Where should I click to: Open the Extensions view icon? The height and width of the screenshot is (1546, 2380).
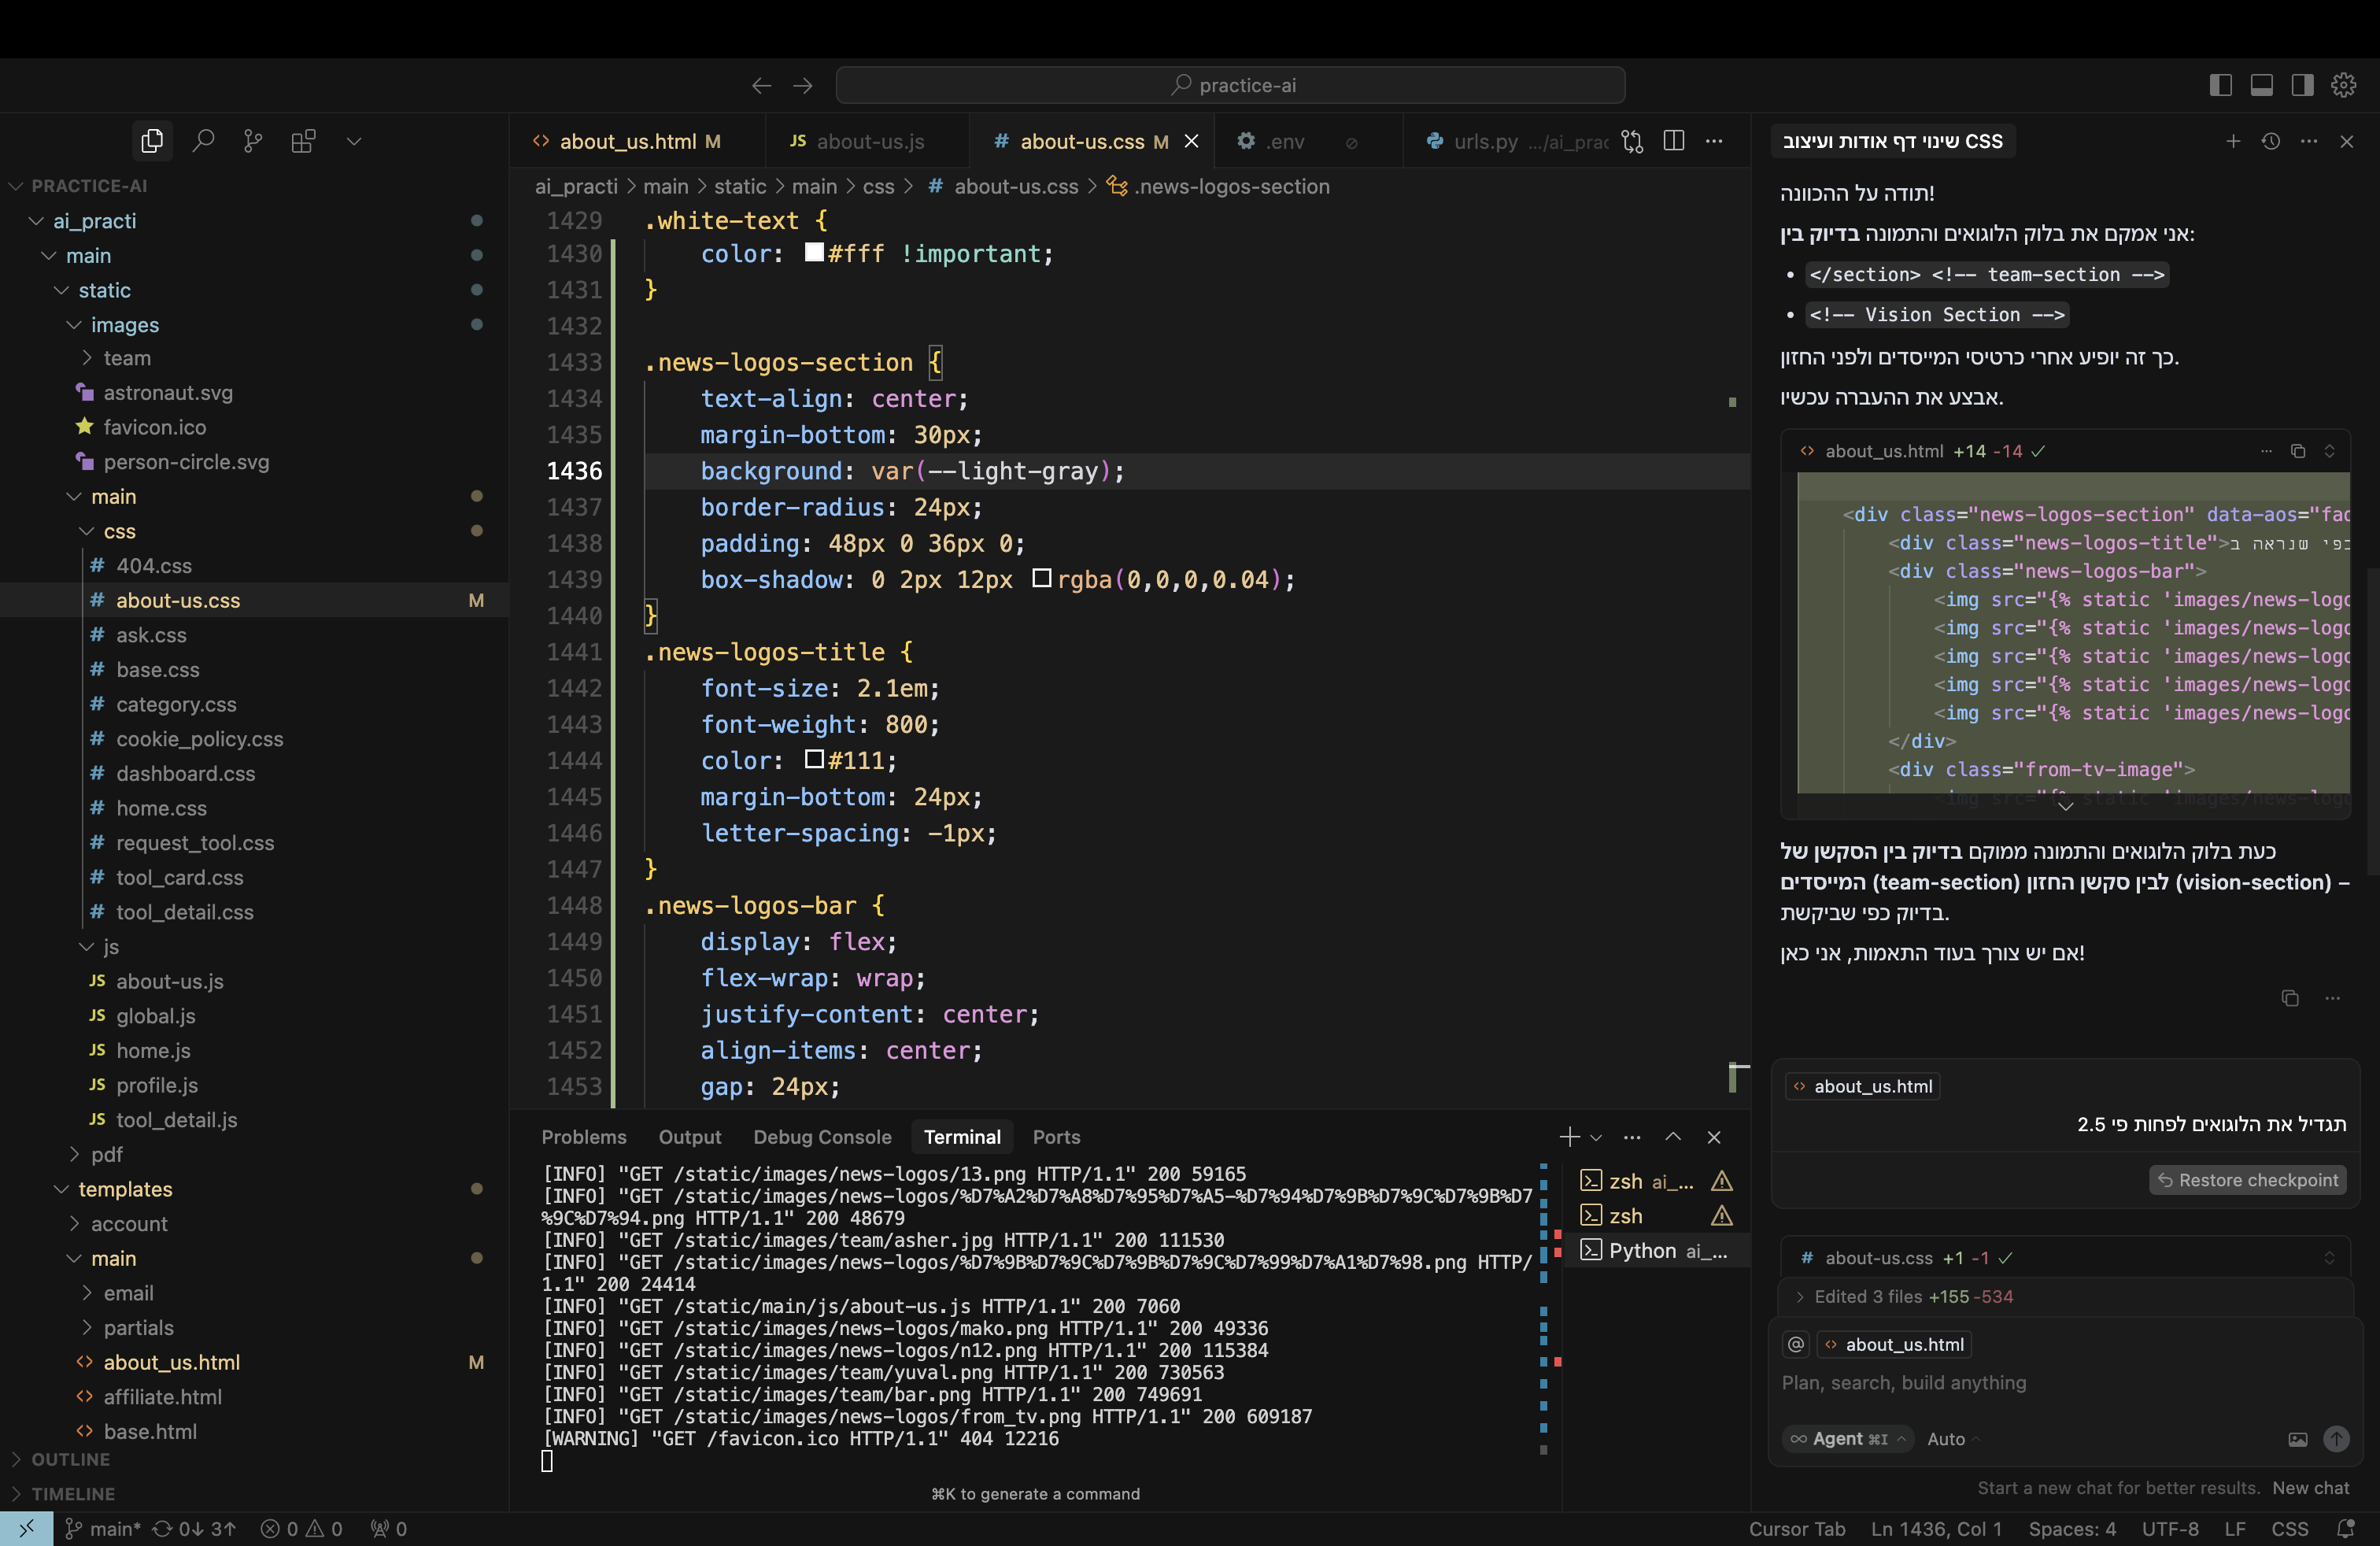[303, 141]
